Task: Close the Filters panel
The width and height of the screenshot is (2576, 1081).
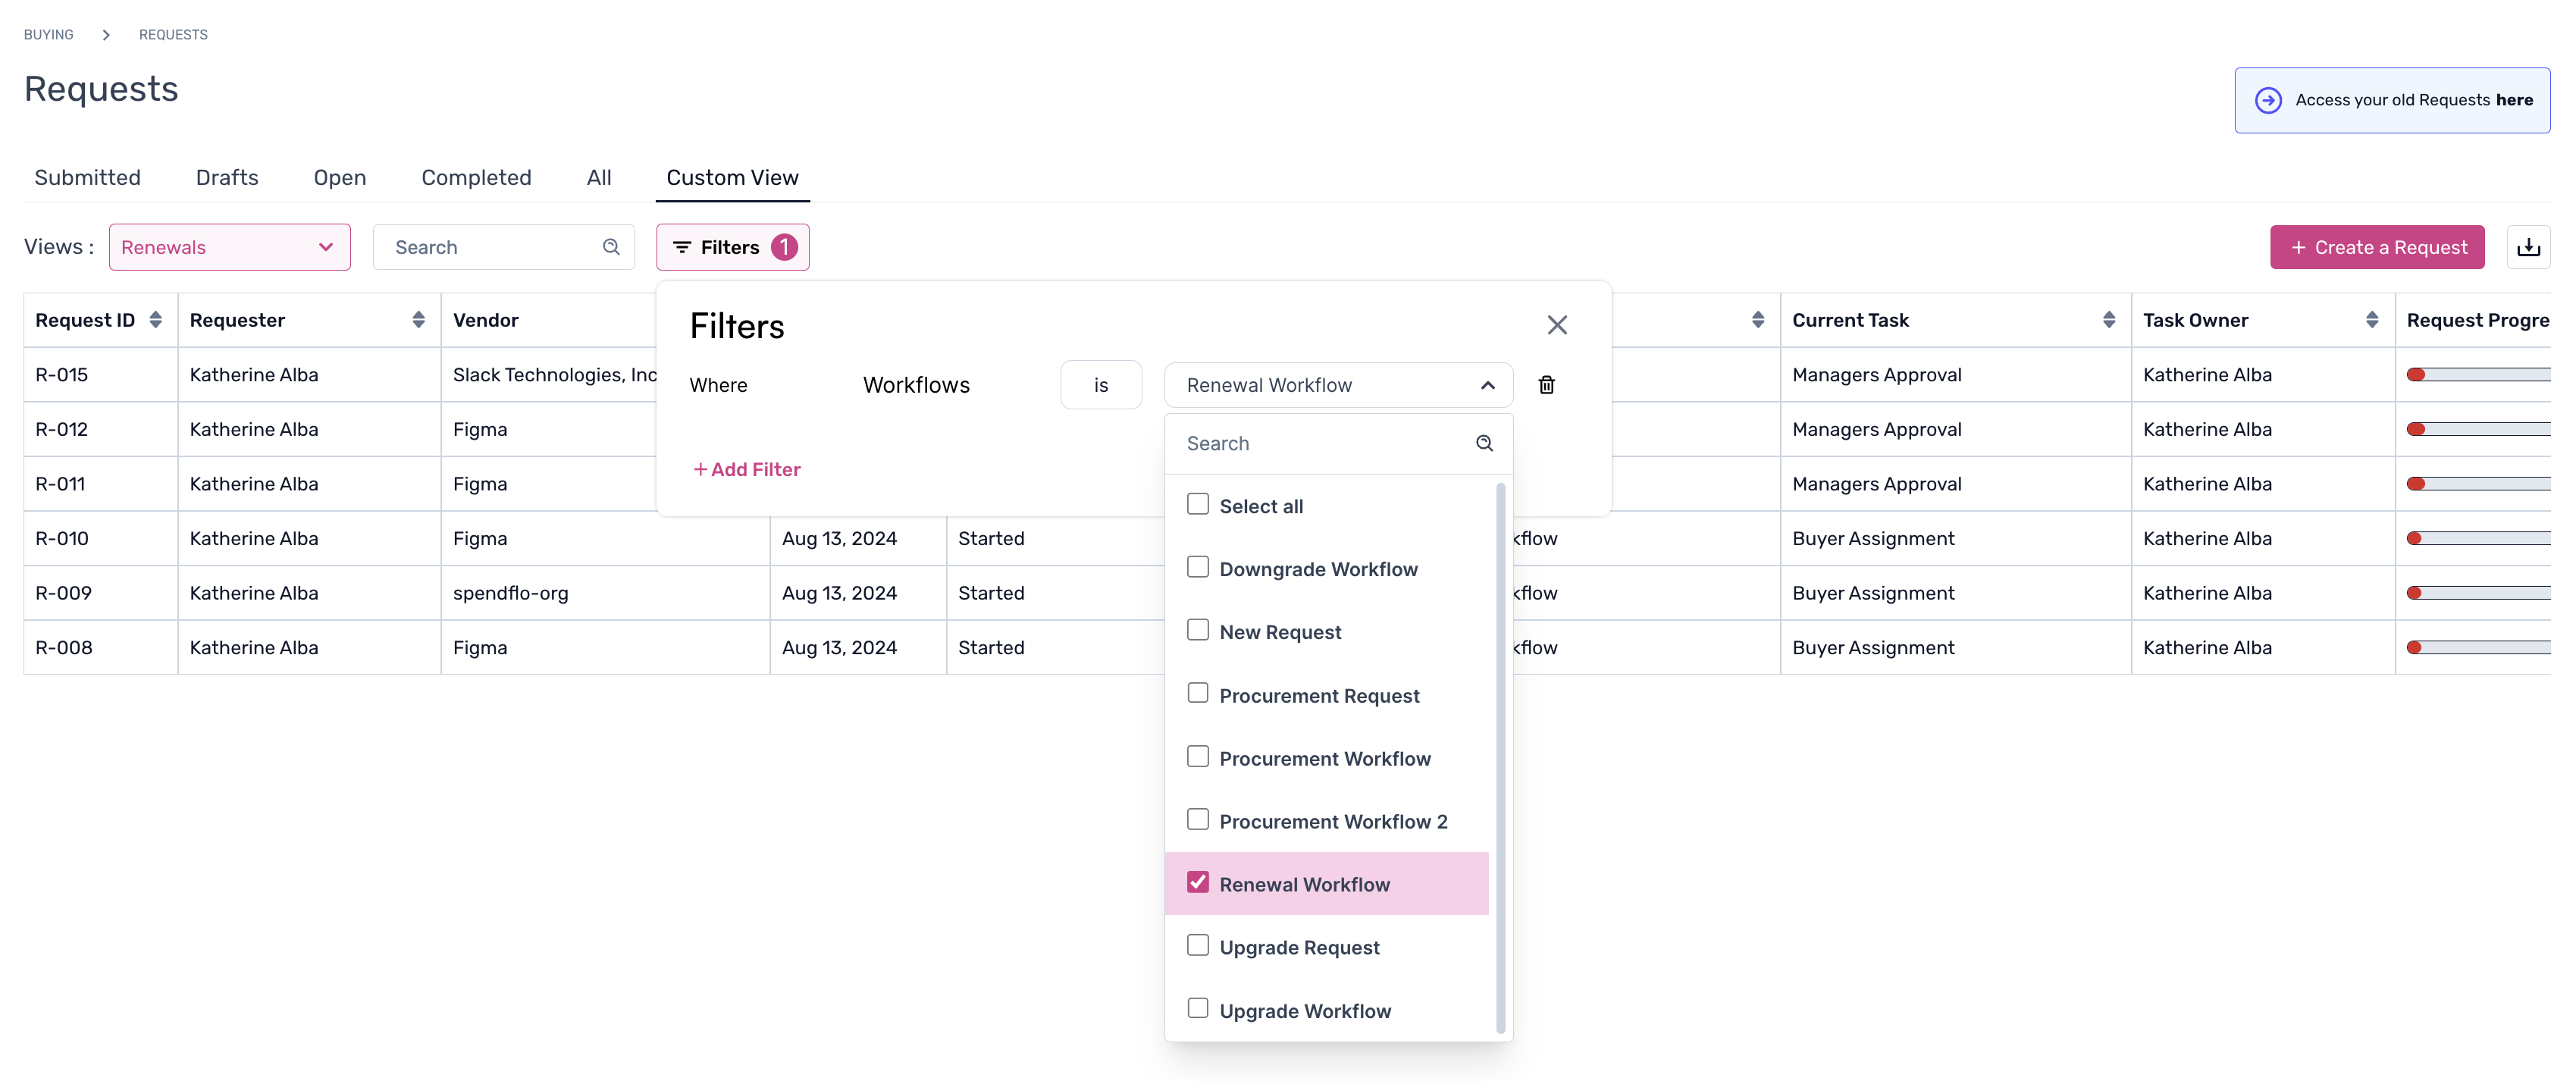Action: 1557,325
